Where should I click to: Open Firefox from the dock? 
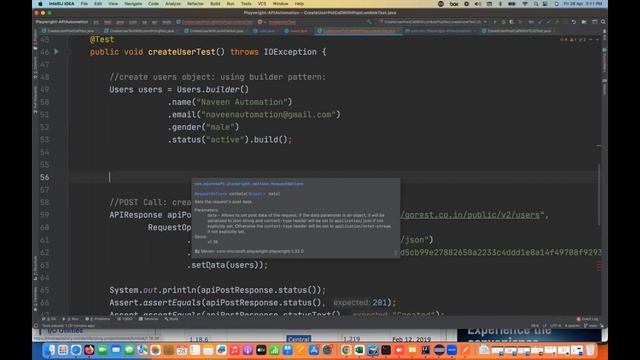(89, 350)
